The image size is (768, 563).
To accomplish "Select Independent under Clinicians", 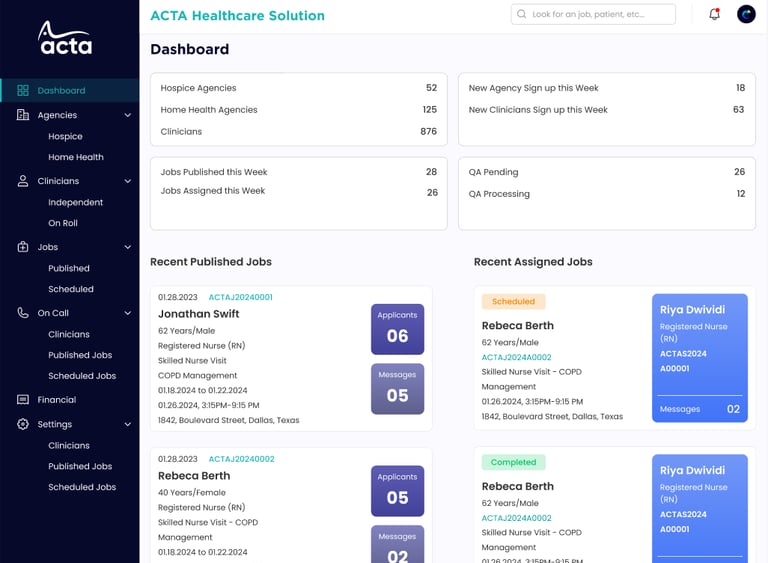I will [x=75, y=202].
